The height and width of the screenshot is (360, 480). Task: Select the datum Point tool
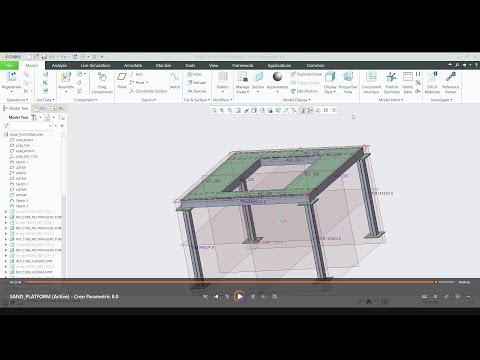[137, 82]
